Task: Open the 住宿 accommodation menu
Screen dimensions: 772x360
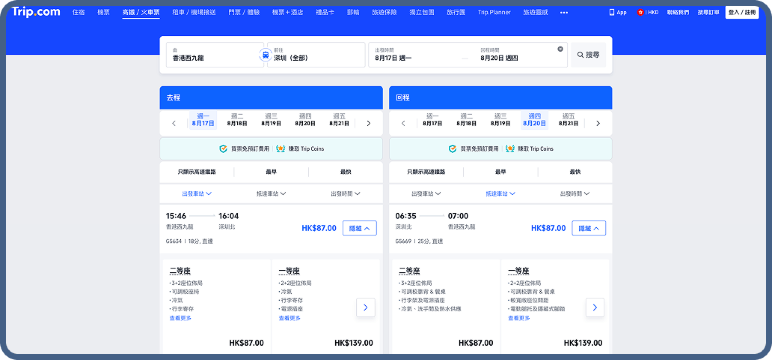Action: [78, 12]
